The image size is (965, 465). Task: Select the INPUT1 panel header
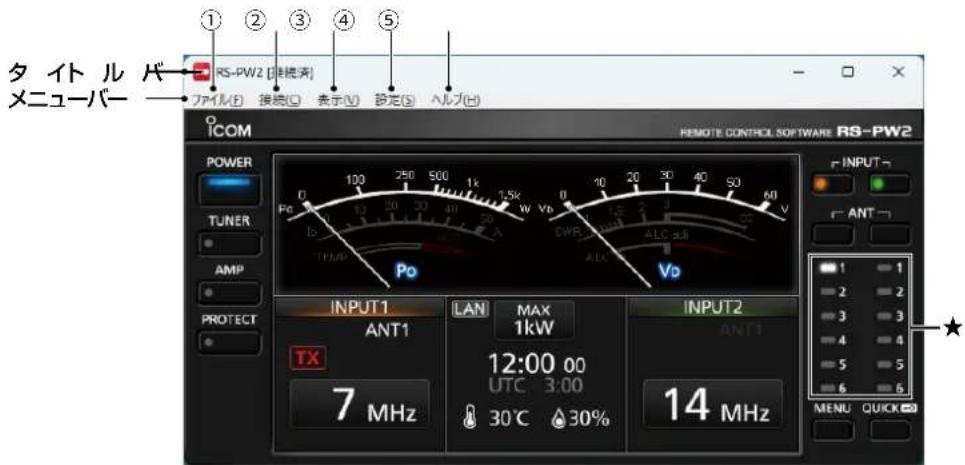(360, 308)
